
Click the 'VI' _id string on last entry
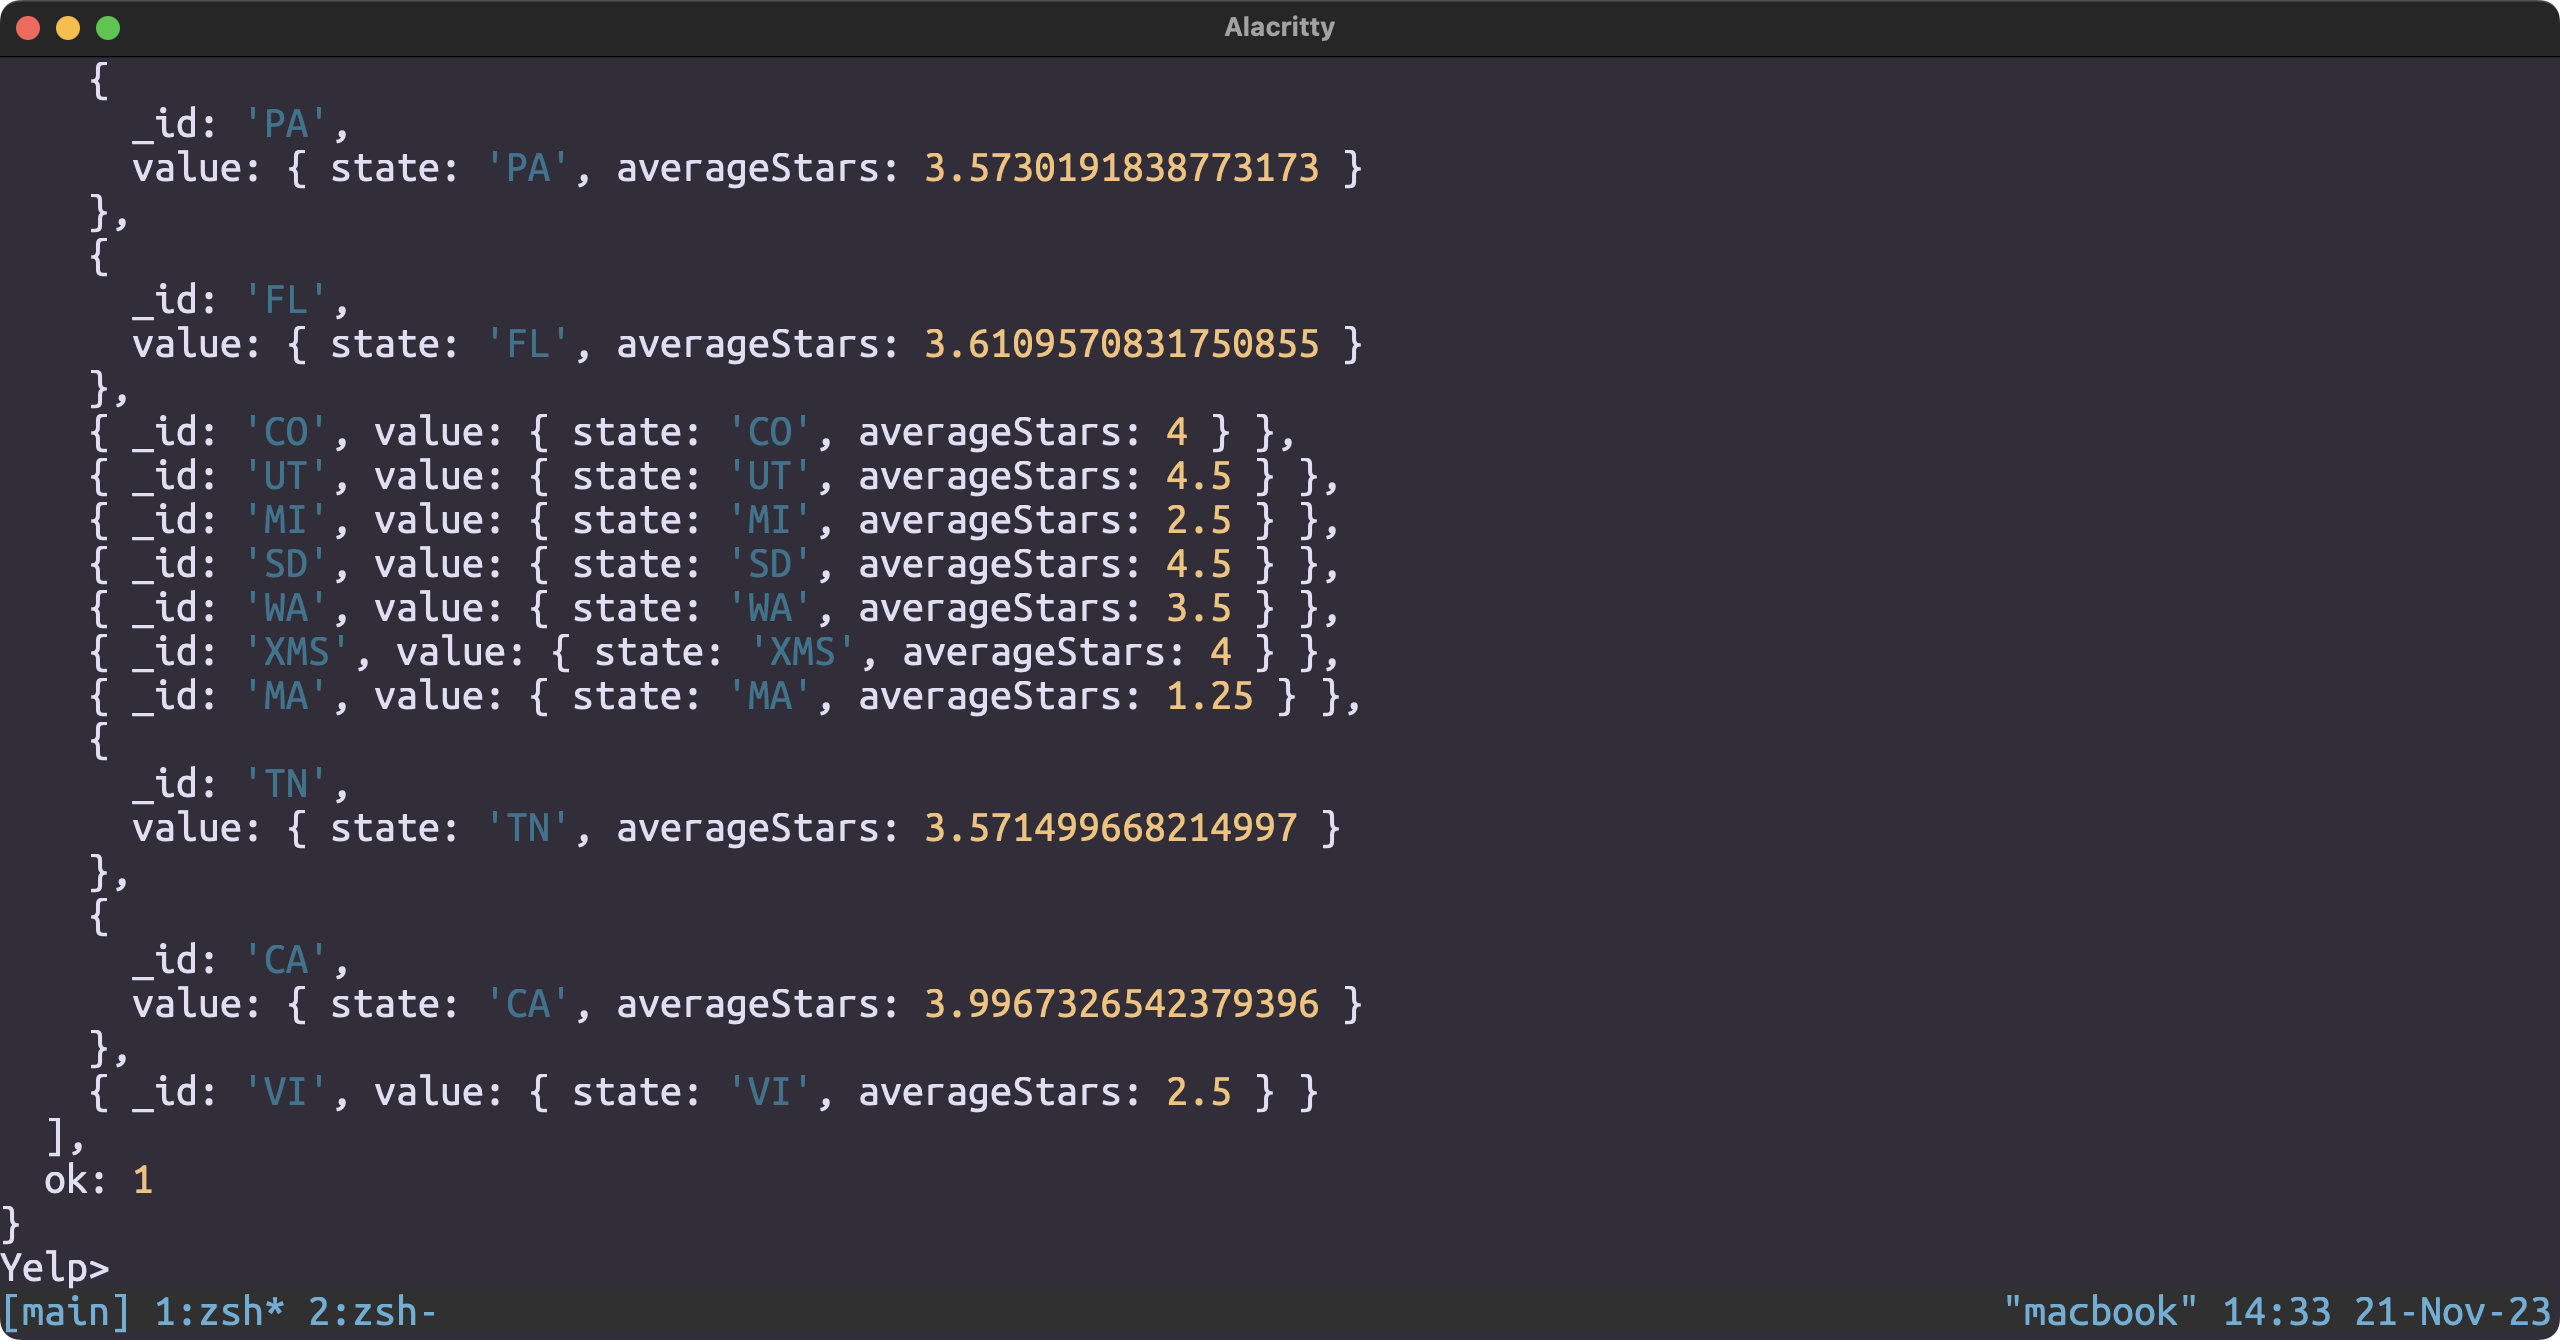[286, 1092]
